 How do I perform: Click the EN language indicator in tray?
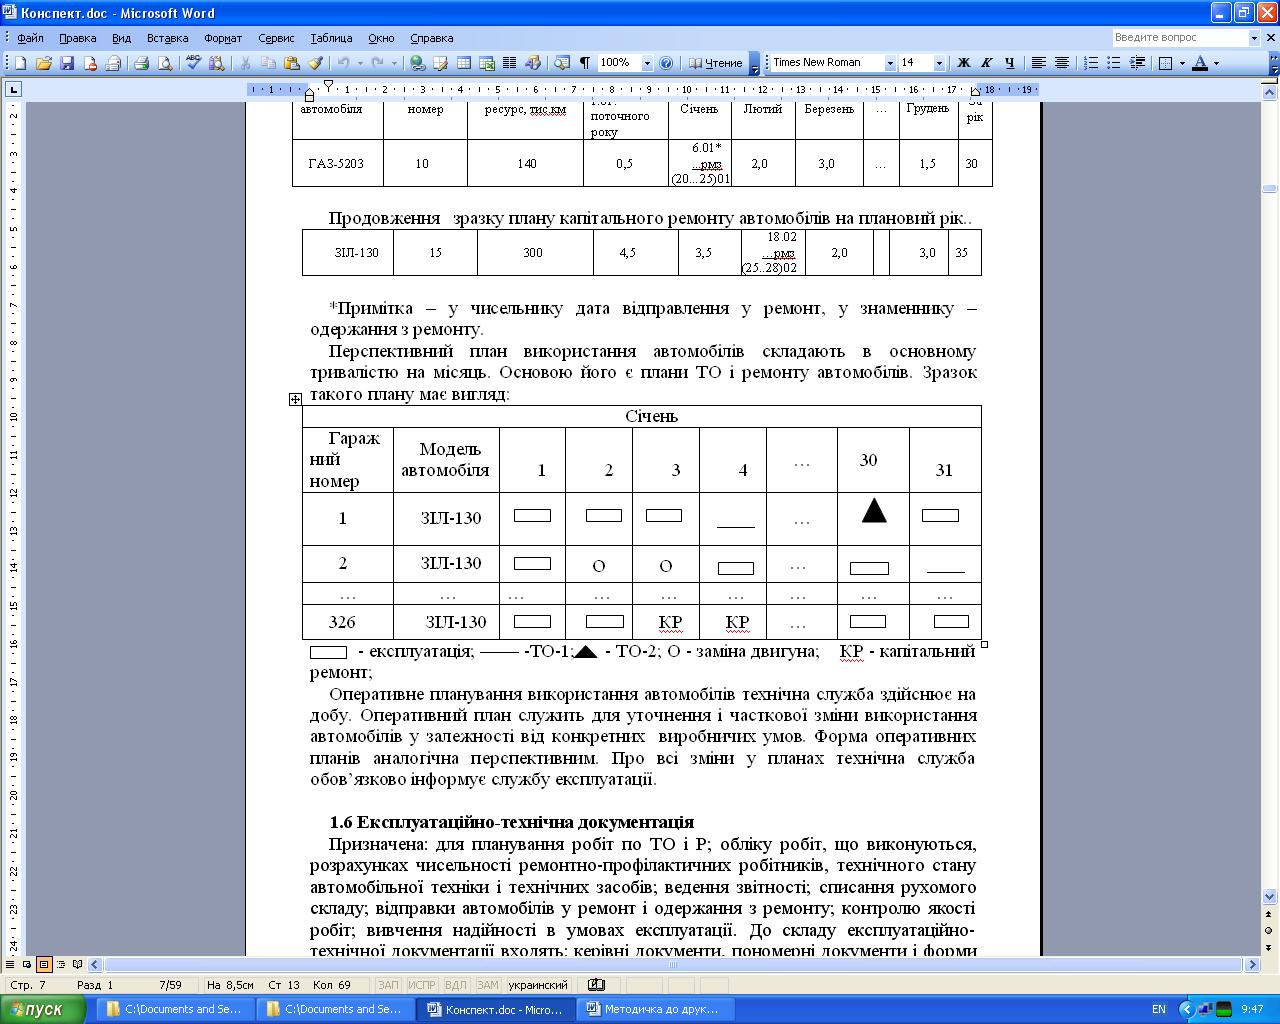click(x=1159, y=1009)
